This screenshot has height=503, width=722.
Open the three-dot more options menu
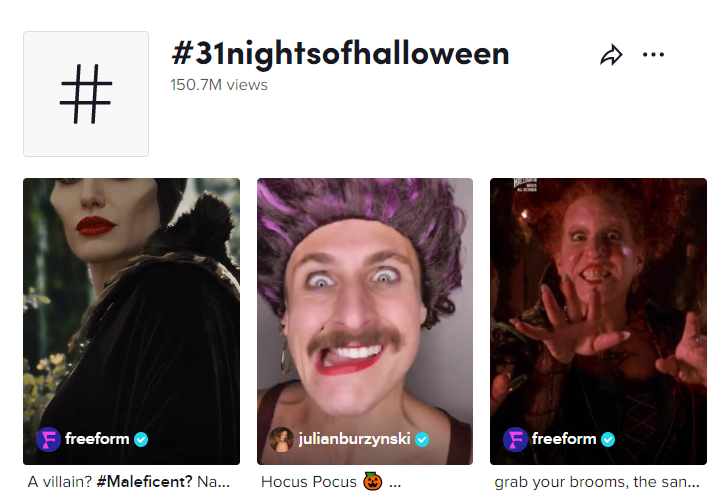pyautogui.click(x=653, y=55)
